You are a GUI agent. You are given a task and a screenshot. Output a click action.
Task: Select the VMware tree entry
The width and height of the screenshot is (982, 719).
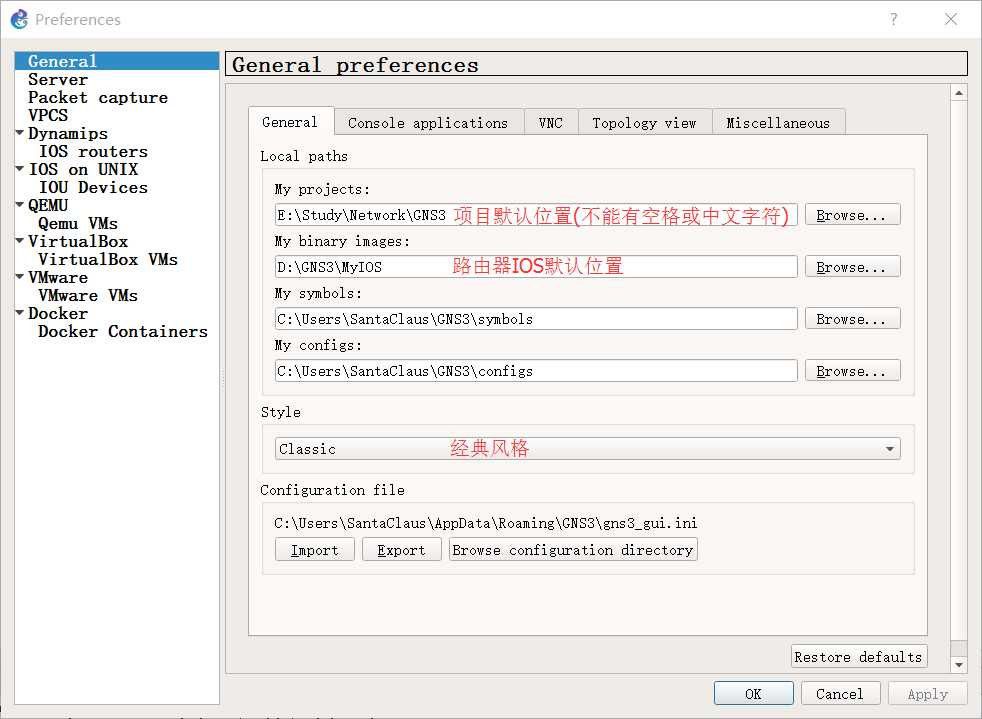tap(58, 277)
